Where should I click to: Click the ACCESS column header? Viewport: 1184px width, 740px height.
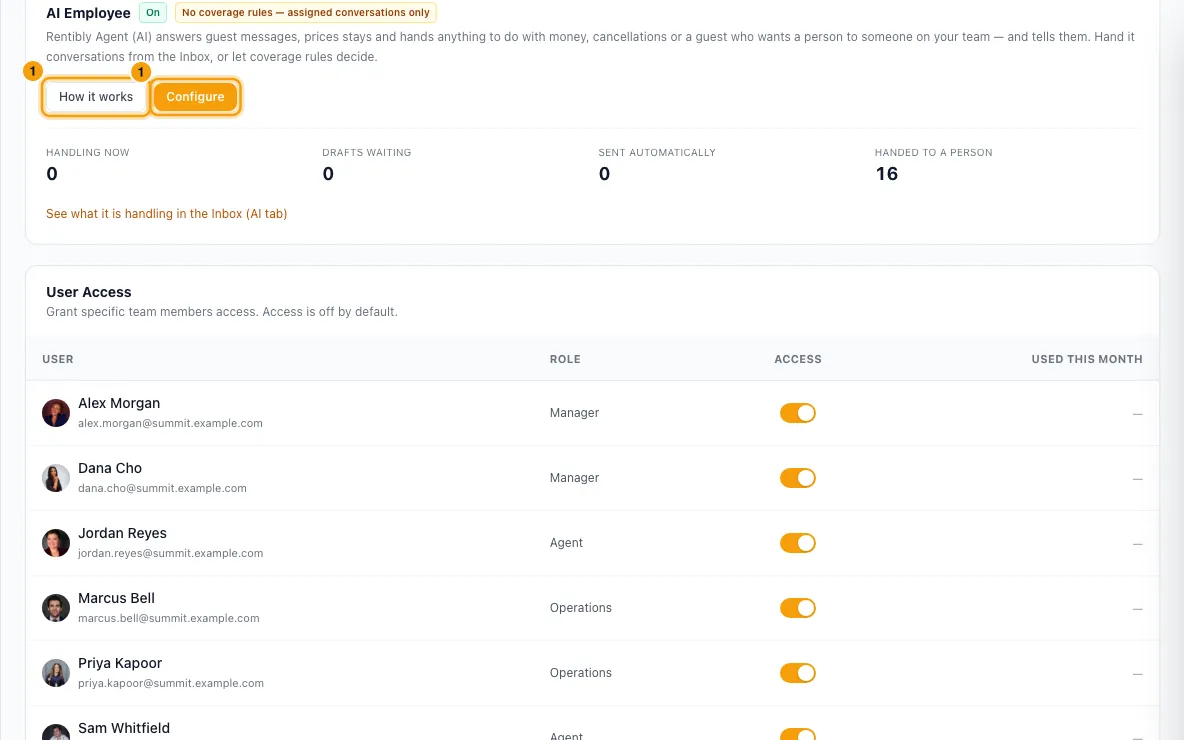click(x=797, y=359)
